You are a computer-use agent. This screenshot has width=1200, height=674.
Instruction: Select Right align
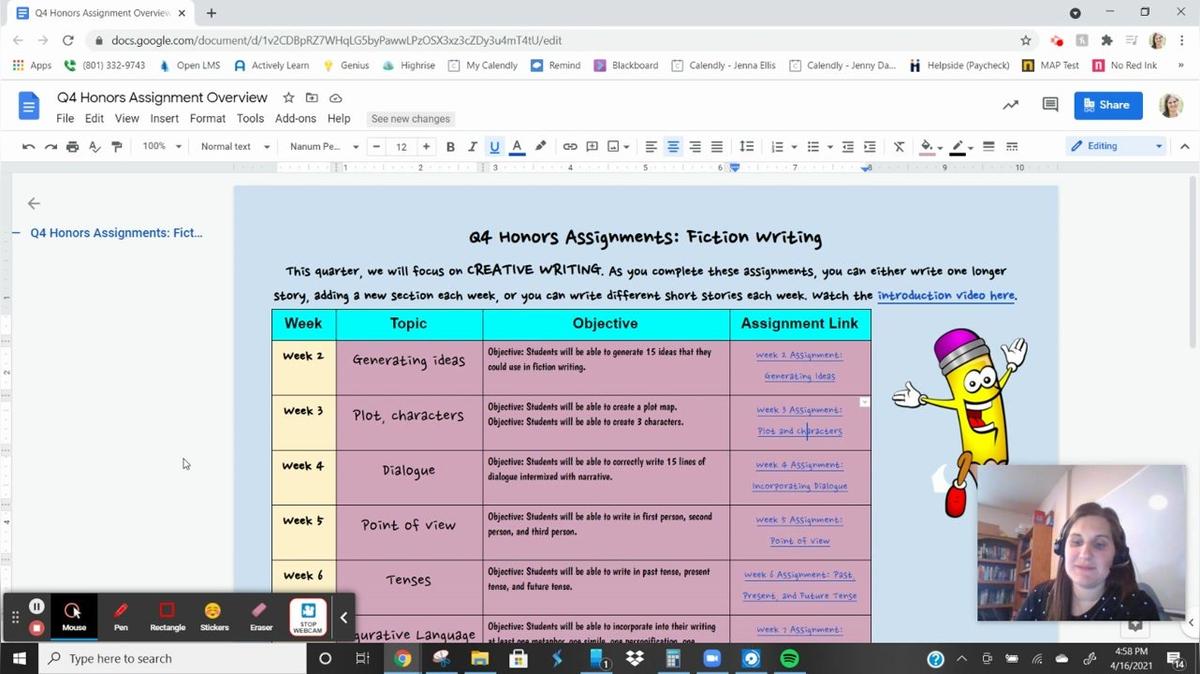coord(695,146)
